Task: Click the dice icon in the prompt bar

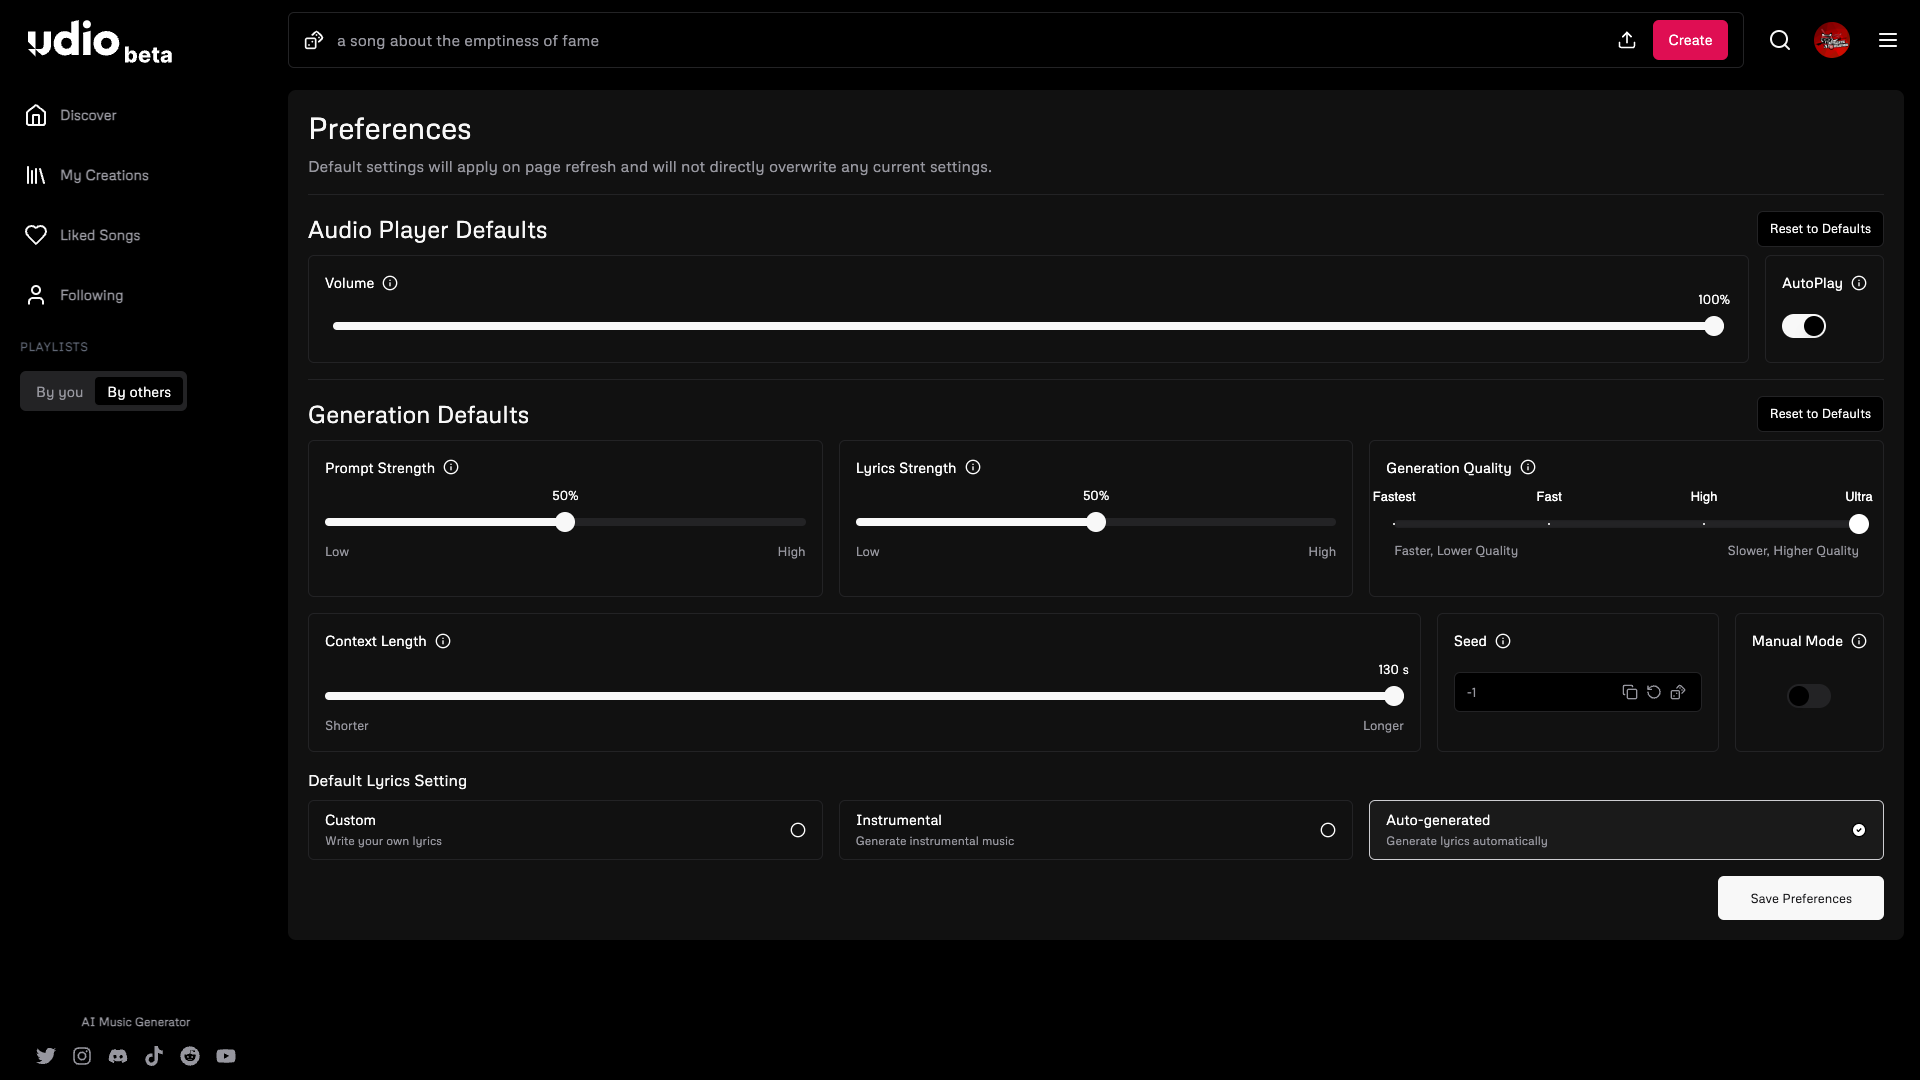Action: tap(314, 40)
